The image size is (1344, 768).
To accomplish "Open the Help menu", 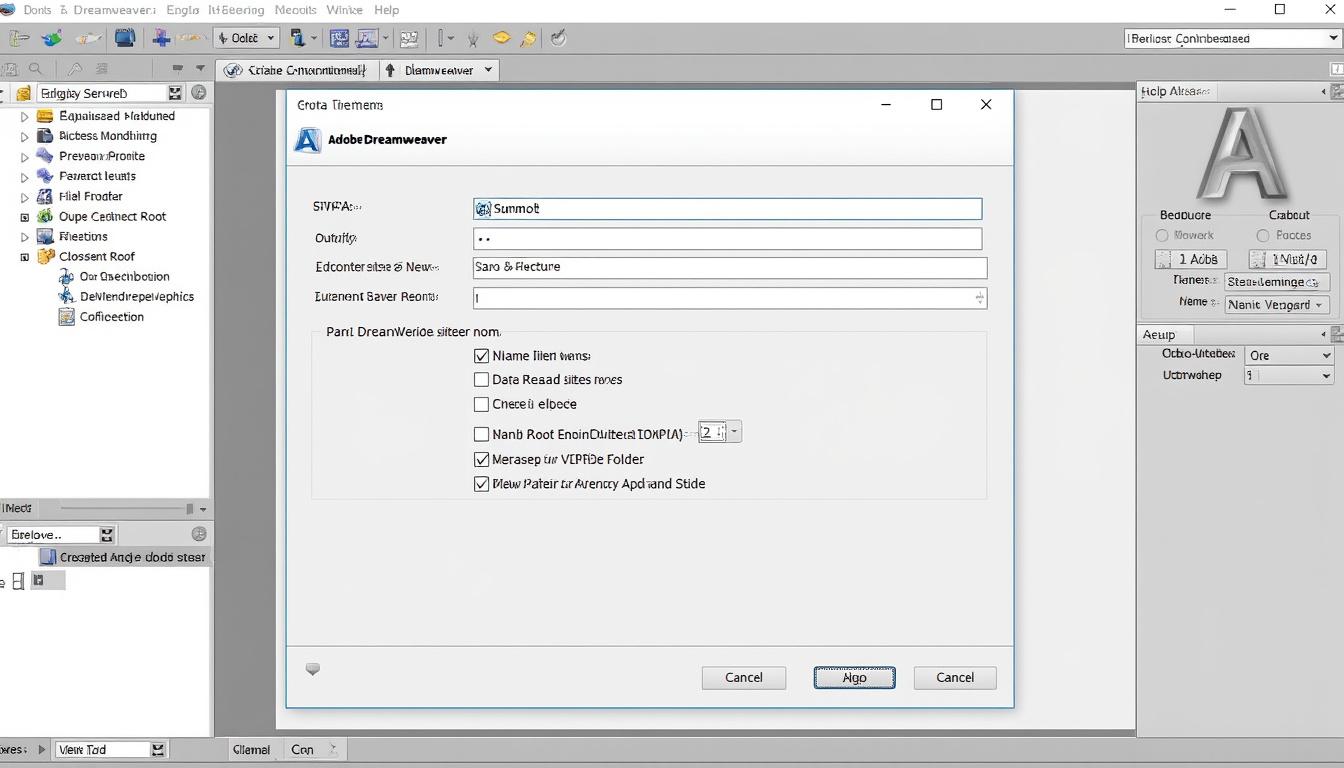I will tap(386, 10).
